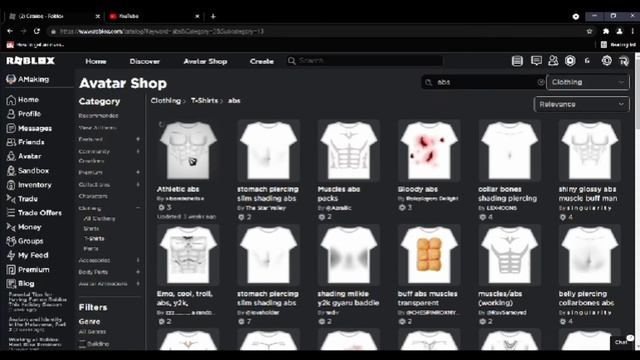Open the top-bar settings gear
Viewport: 640px width, 360px height.
point(607,61)
